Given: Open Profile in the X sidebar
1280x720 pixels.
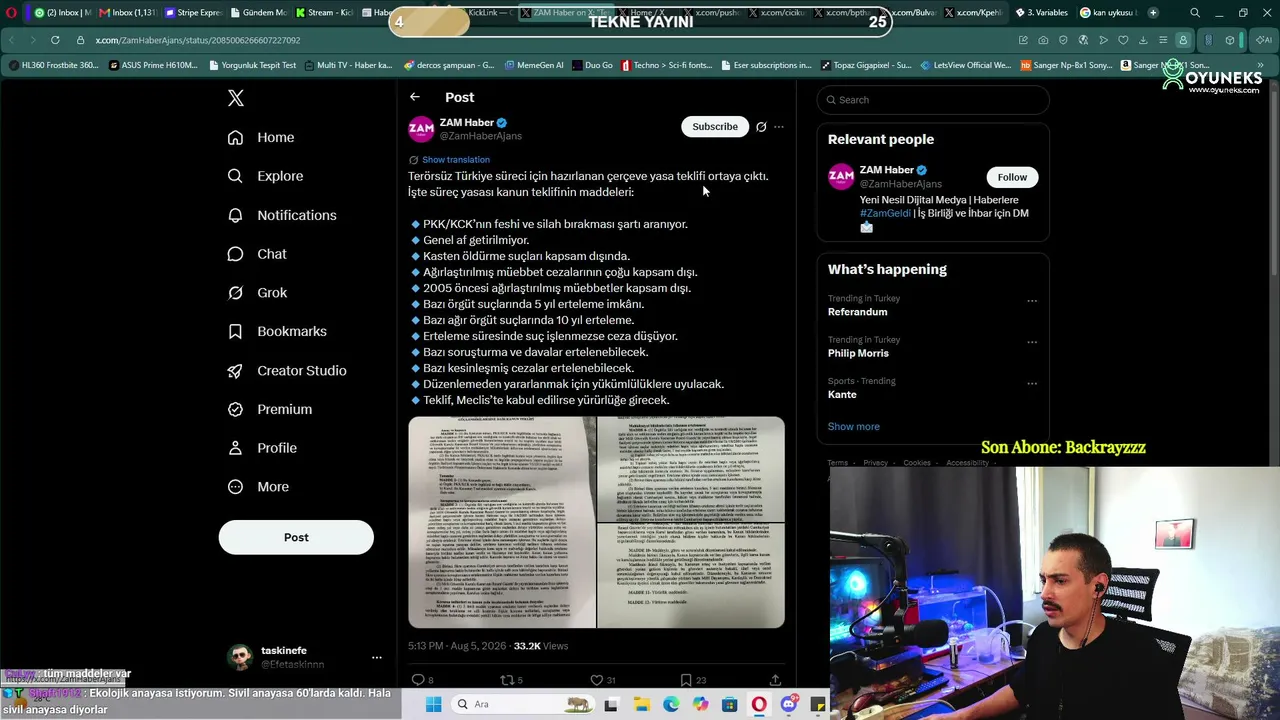Looking at the screenshot, I should 262,448.
